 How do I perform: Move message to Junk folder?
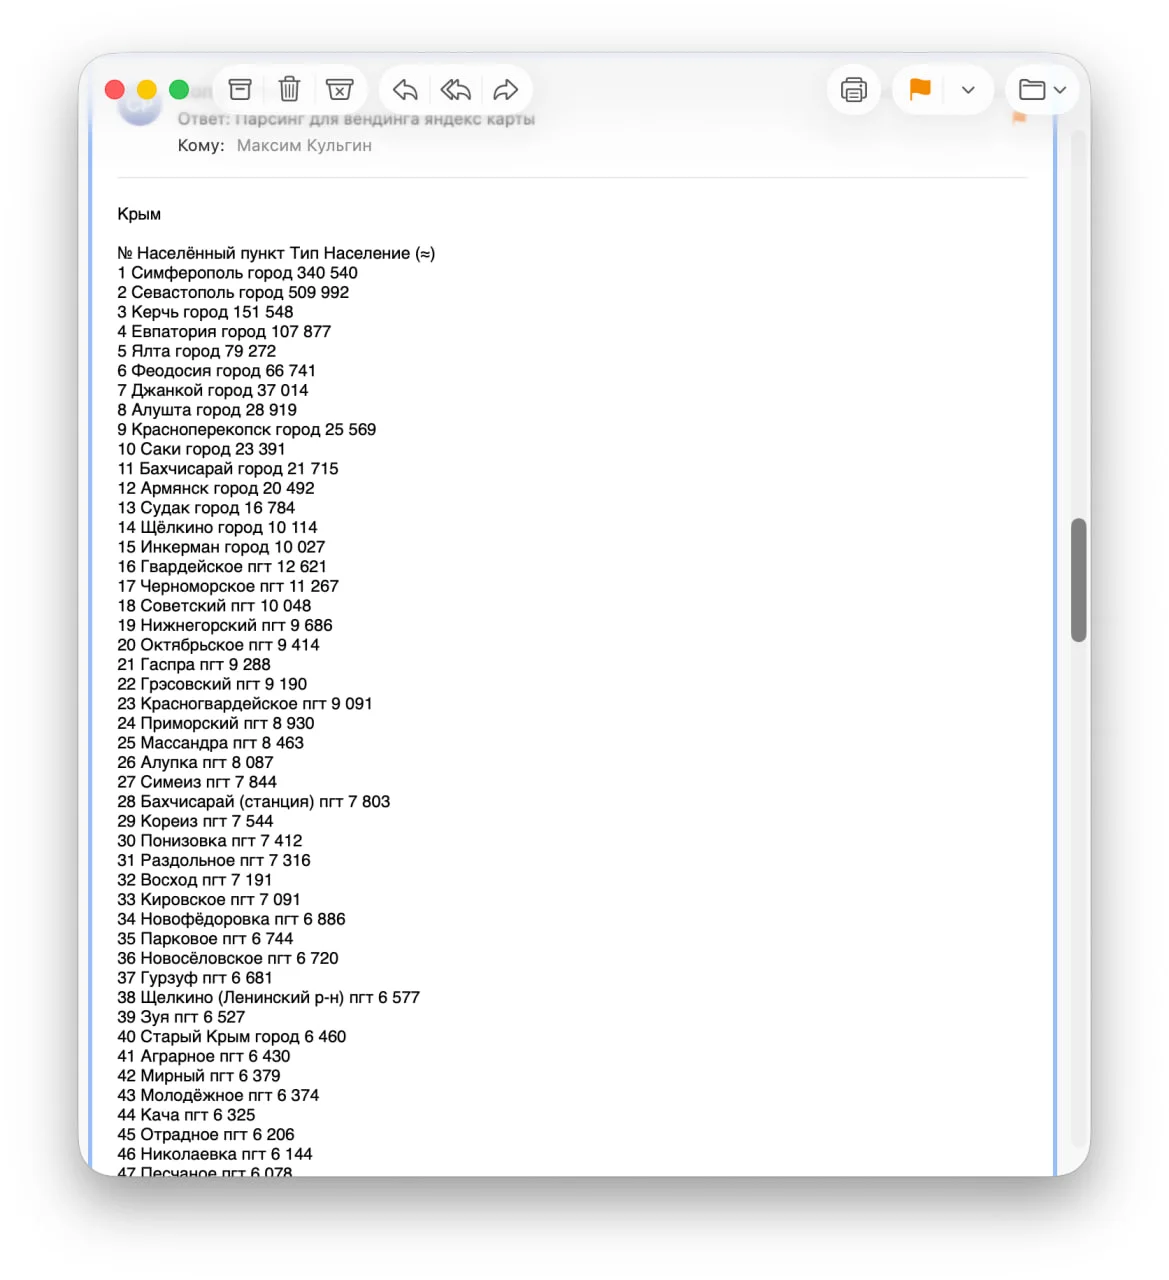(x=340, y=90)
